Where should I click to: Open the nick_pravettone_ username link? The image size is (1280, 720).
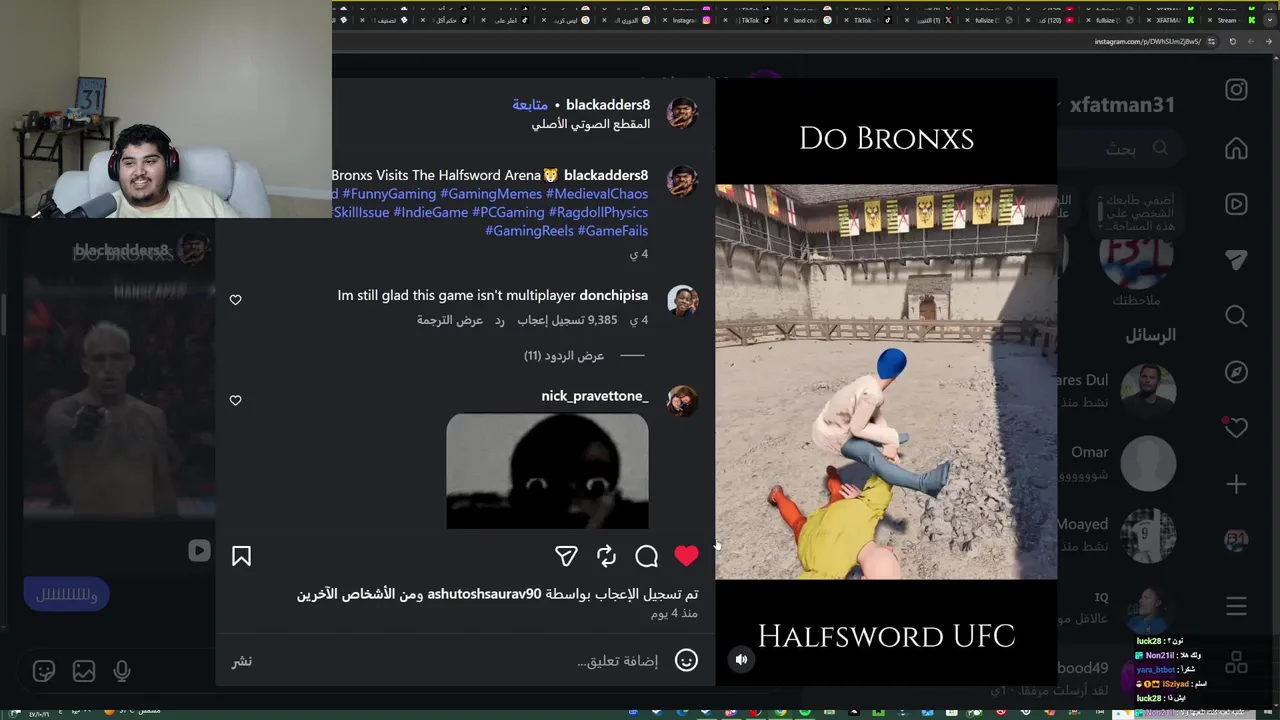[595, 396]
